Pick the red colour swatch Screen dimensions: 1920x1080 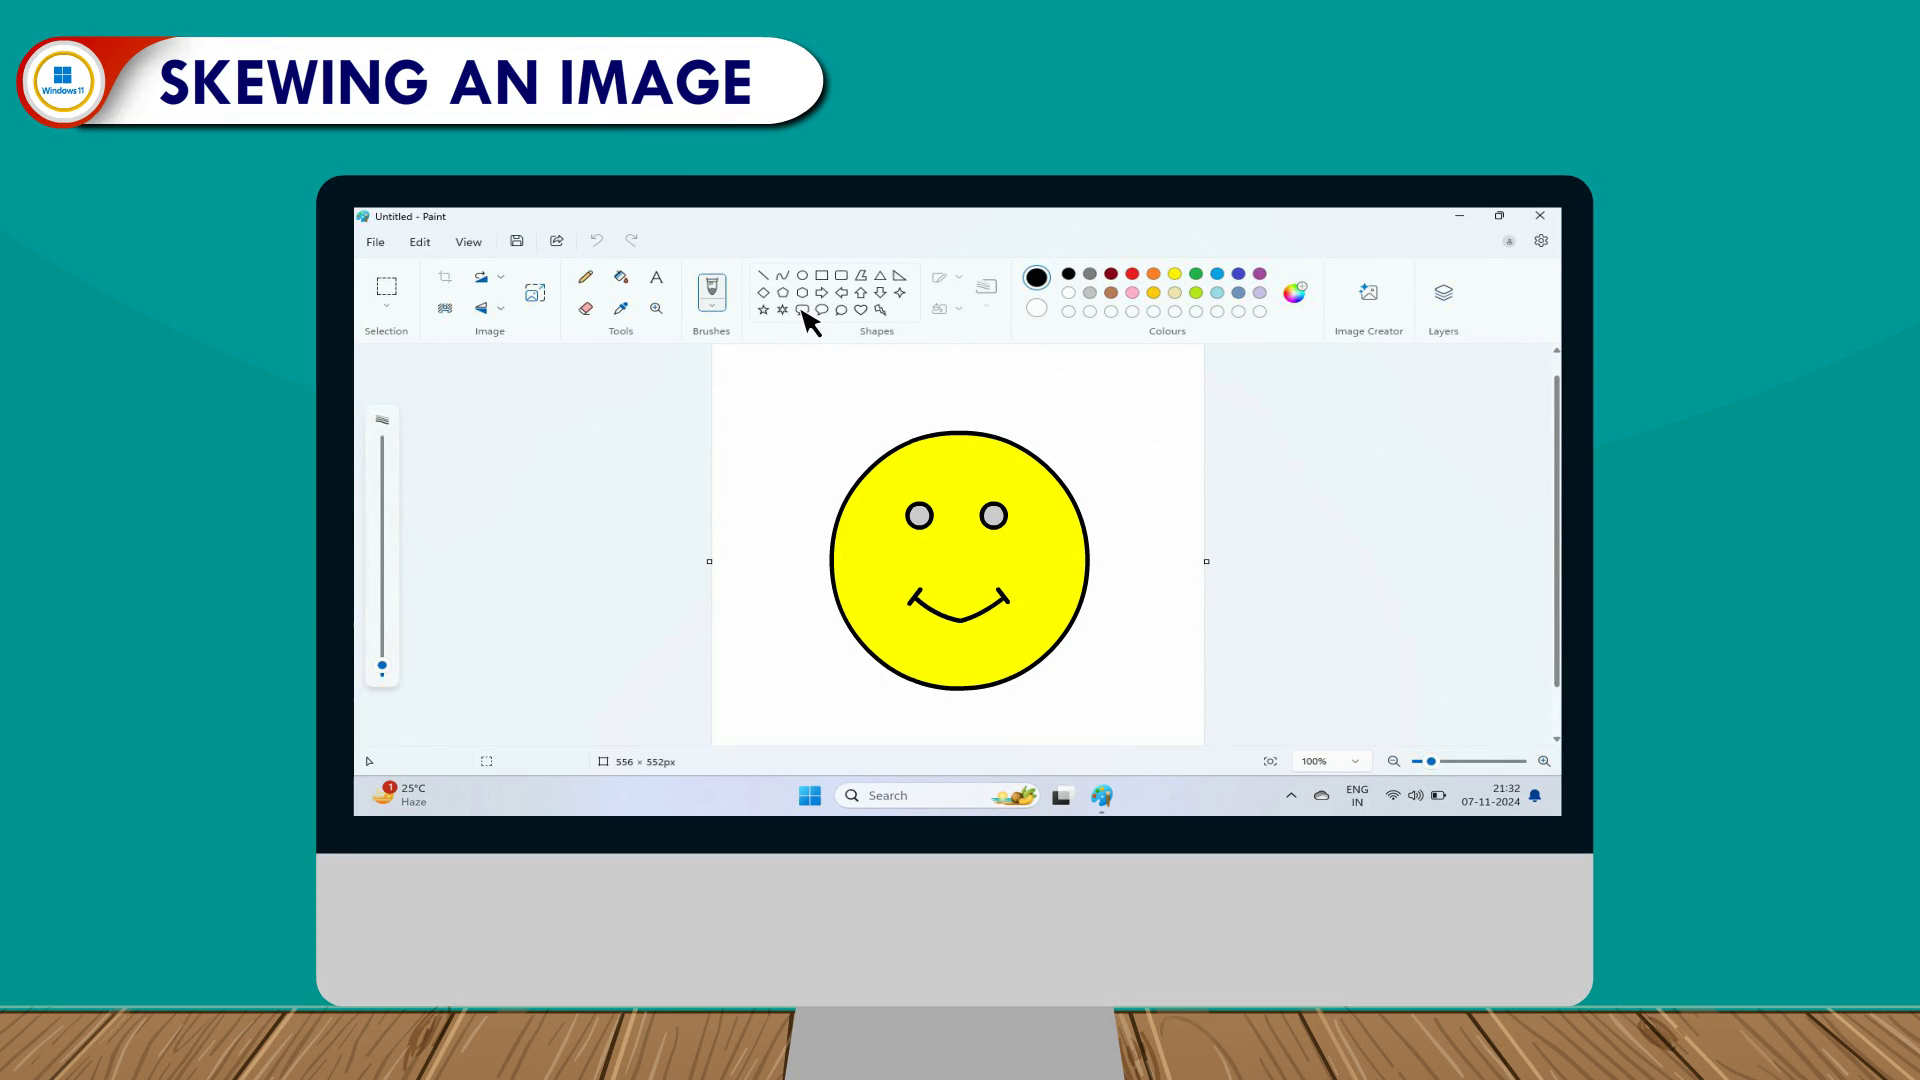click(1132, 274)
